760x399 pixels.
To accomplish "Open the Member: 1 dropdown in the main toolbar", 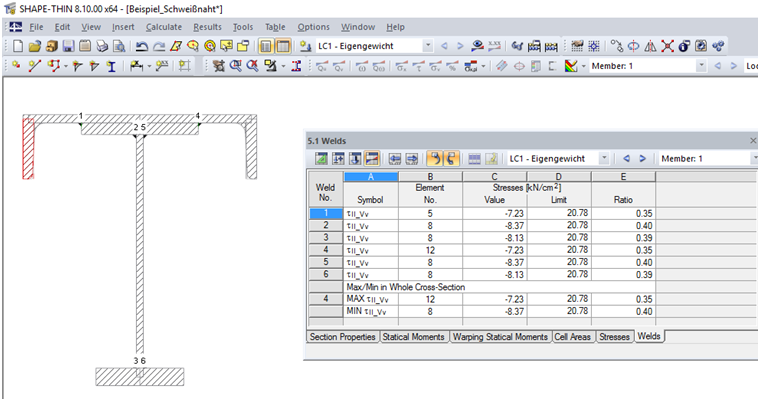I will point(701,65).
